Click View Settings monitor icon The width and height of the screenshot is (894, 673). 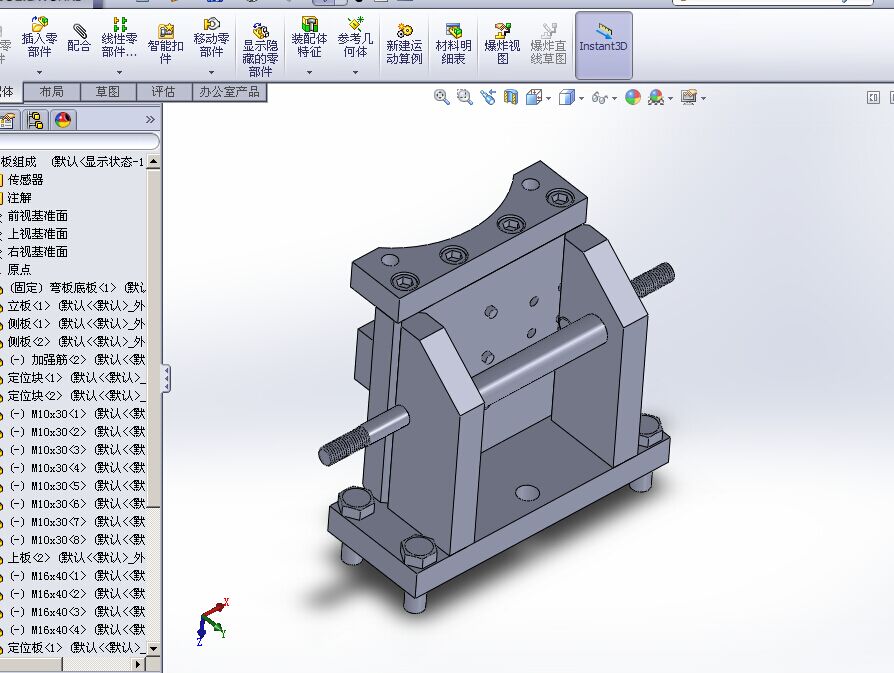tap(689, 98)
